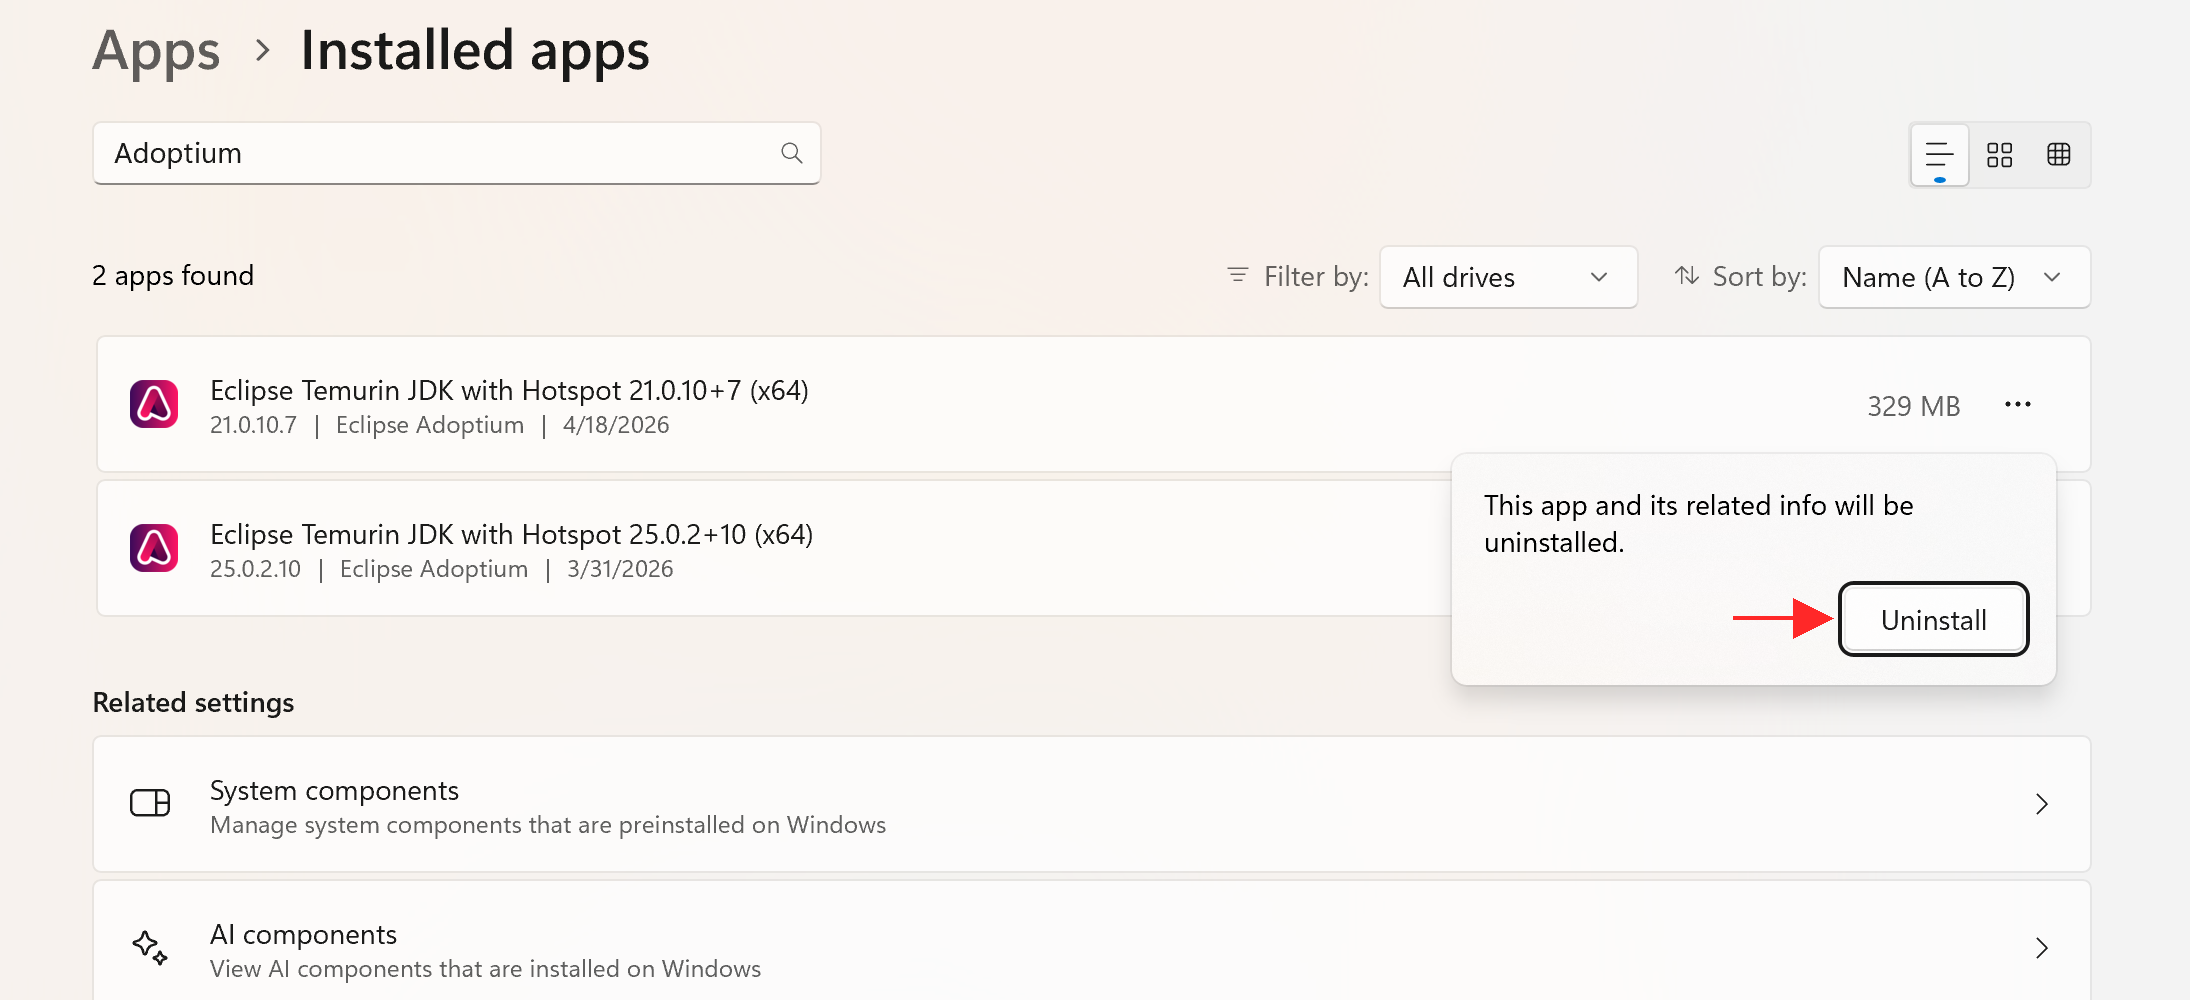Select Eclipse Temurin JDK 25.0.2+10 (x64) name
Screen dimensions: 2190x1000
pos(511,534)
